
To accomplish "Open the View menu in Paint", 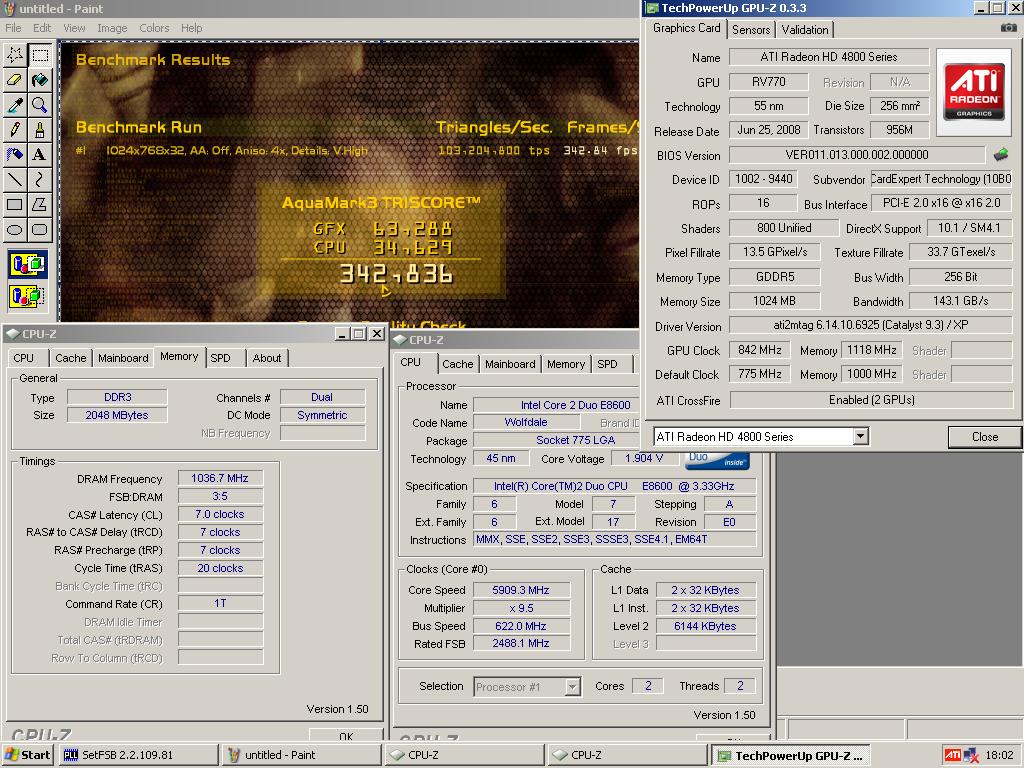I will 74,28.
